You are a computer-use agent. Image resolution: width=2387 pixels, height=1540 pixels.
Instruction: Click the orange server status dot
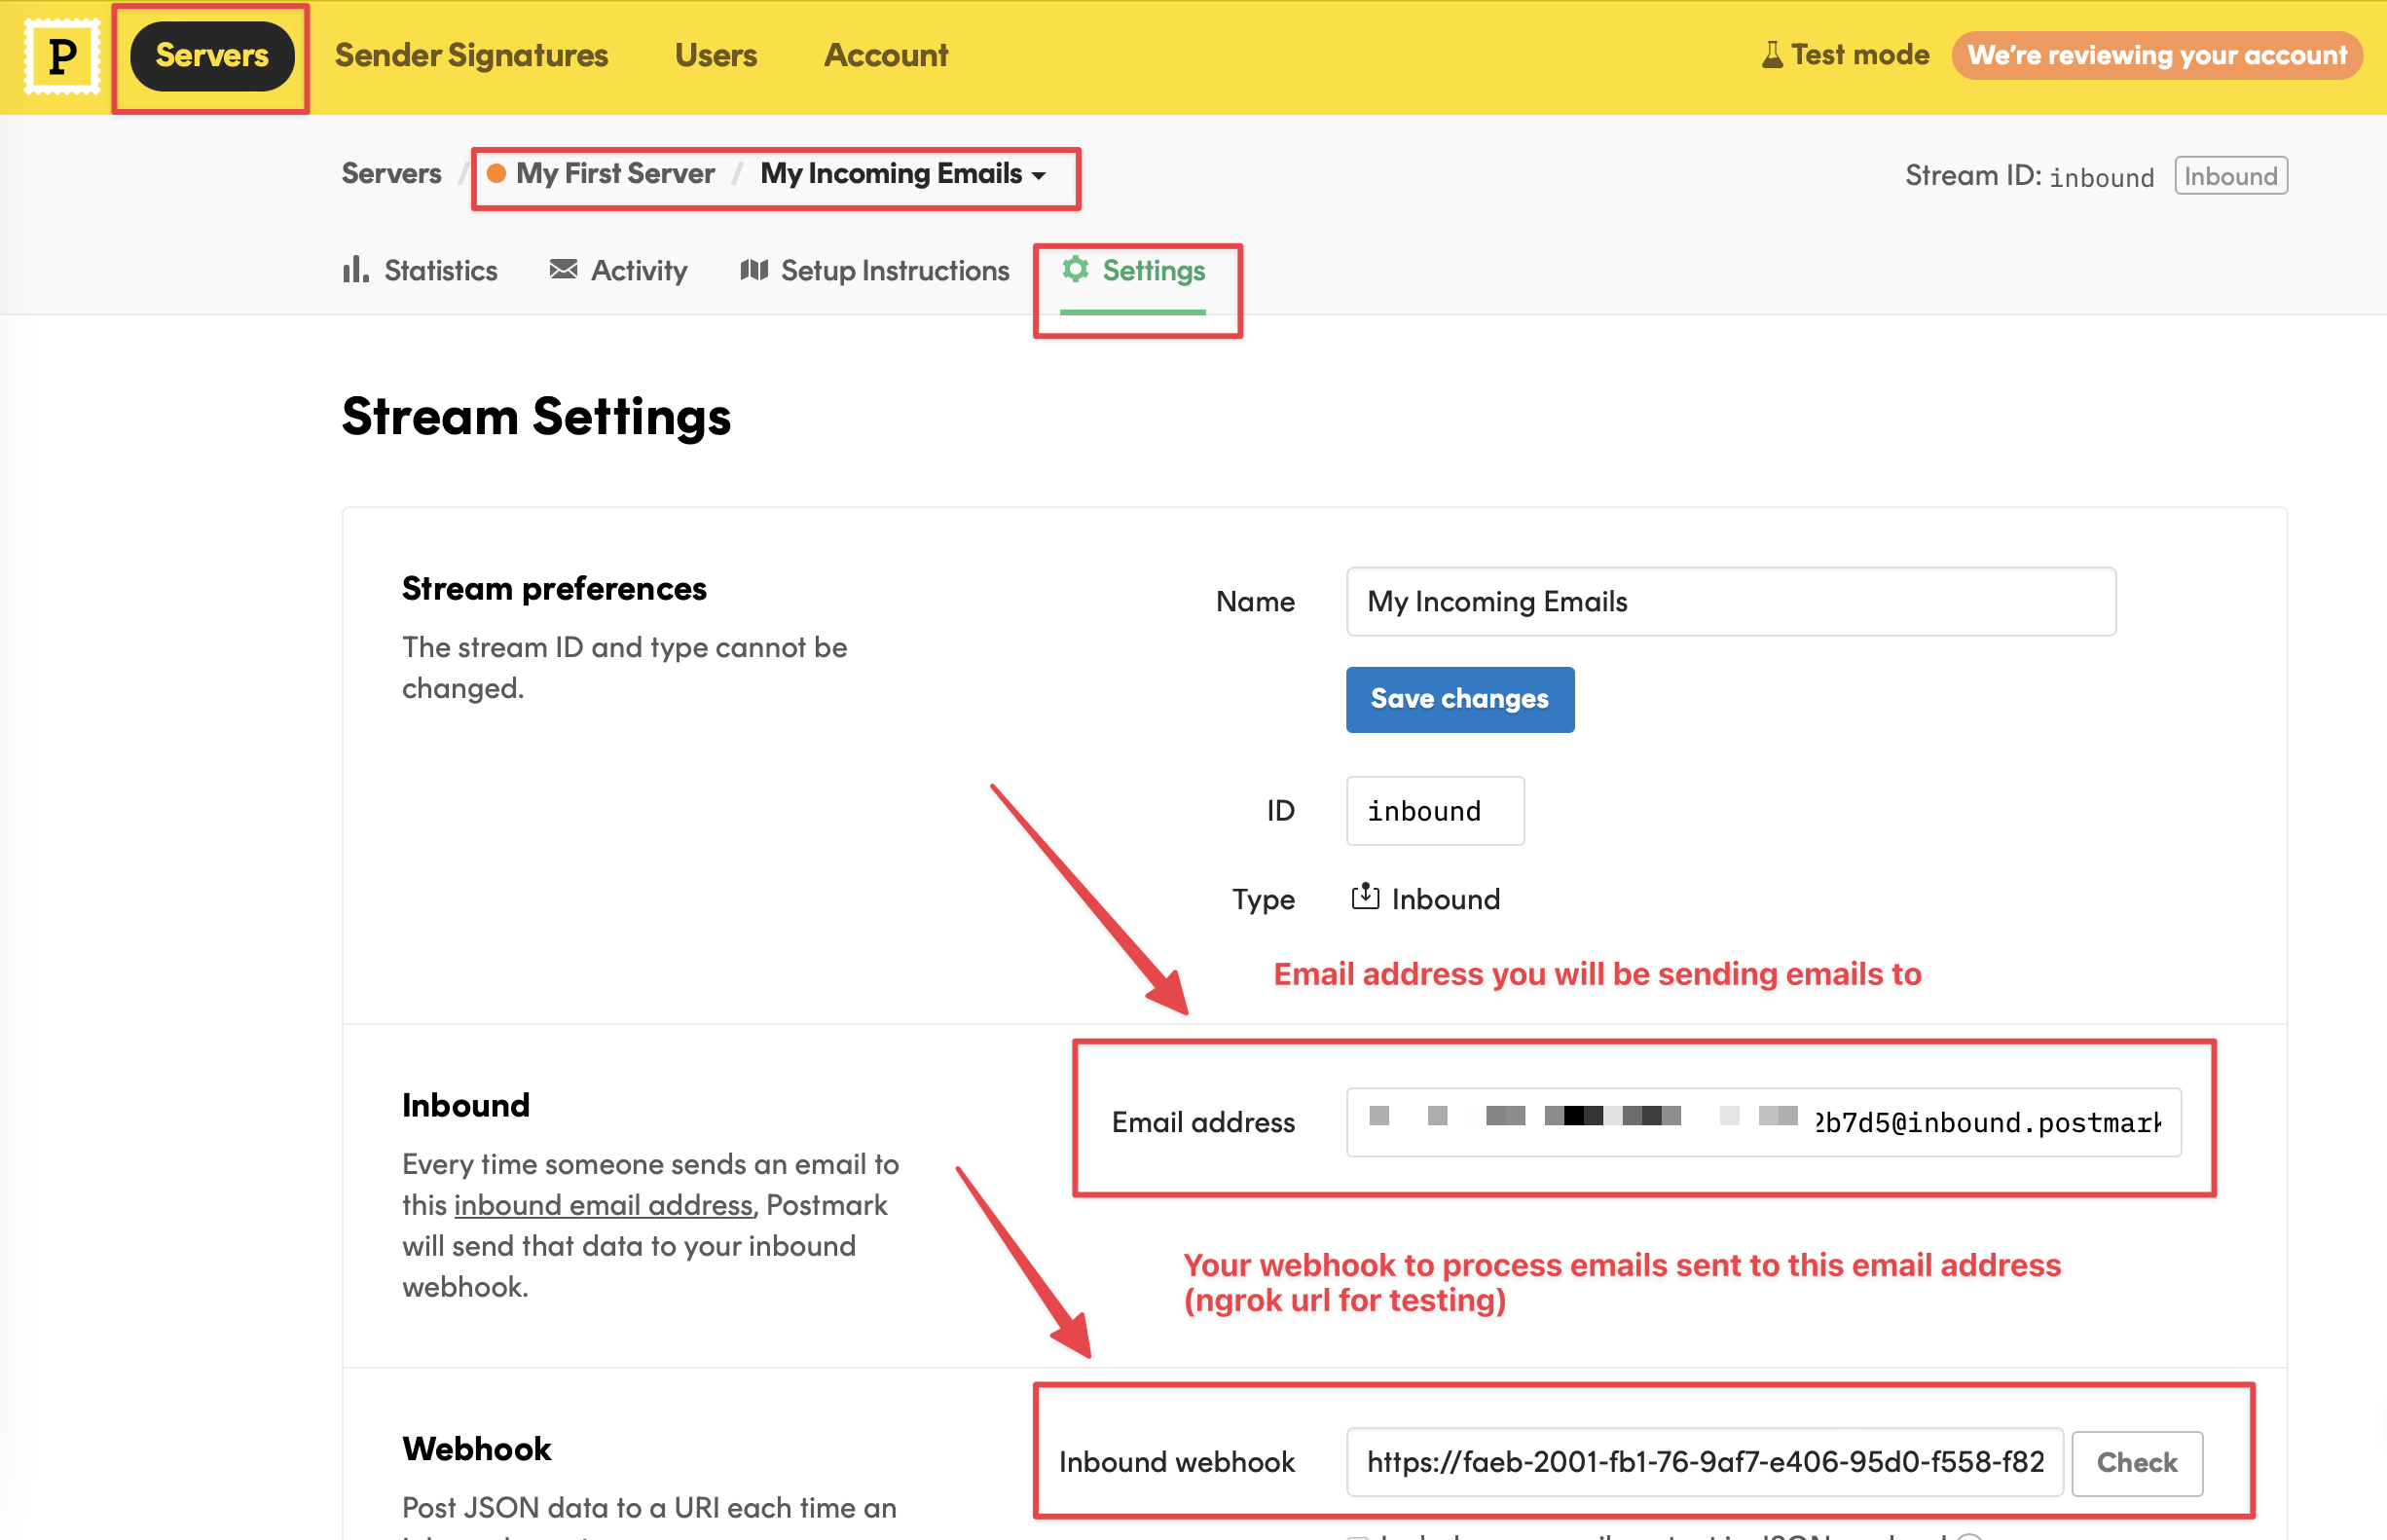pos(496,174)
